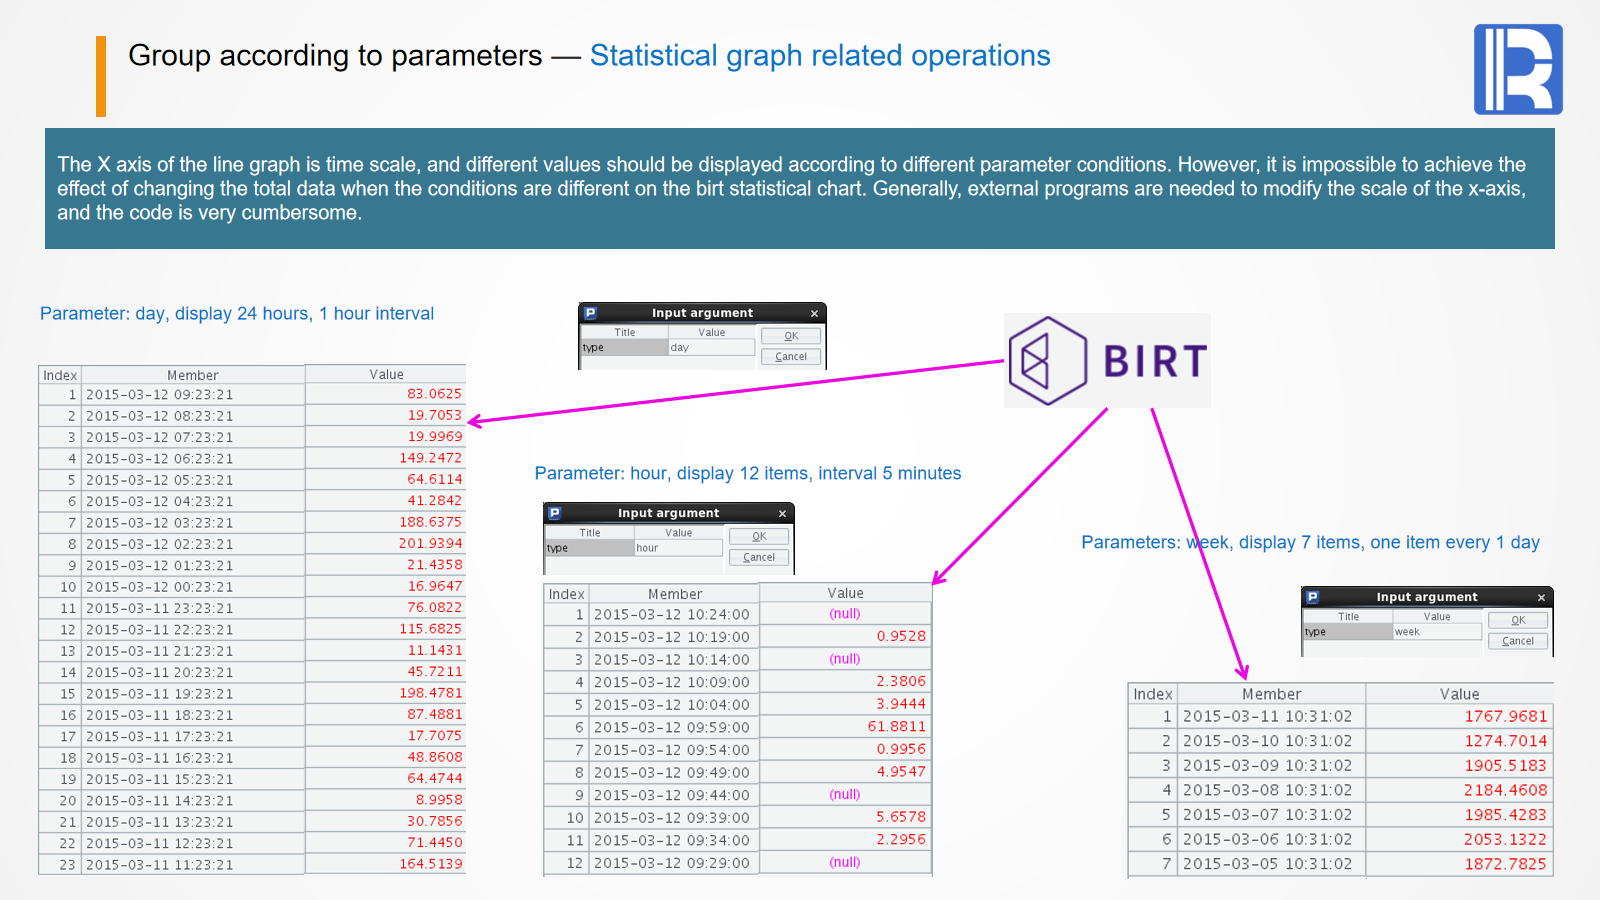
Task: Select the value field containing 'week'
Action: click(x=1436, y=632)
